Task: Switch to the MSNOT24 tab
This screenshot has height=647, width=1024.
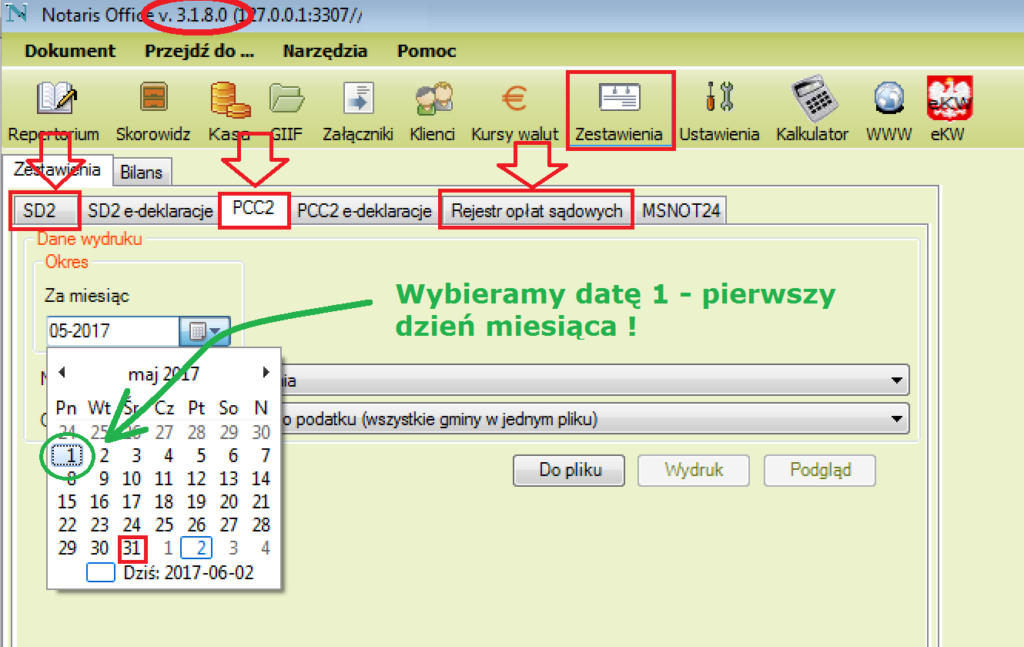Action: point(681,211)
